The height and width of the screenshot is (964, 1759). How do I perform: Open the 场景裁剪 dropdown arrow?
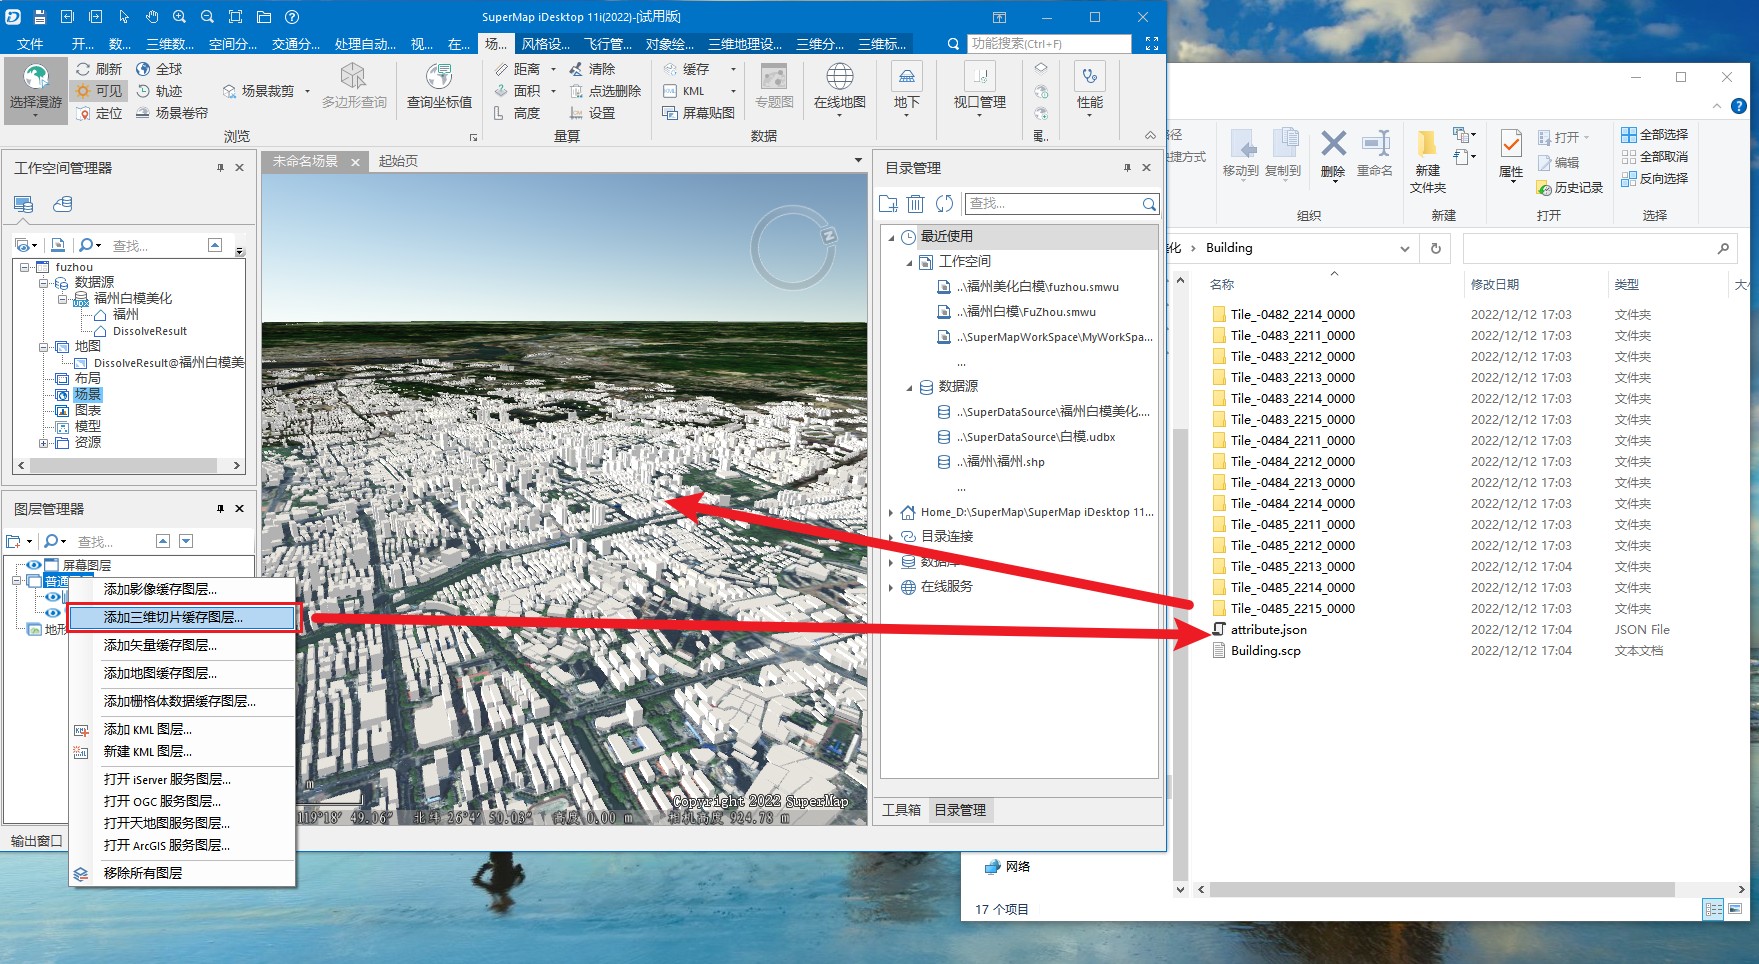click(x=307, y=91)
